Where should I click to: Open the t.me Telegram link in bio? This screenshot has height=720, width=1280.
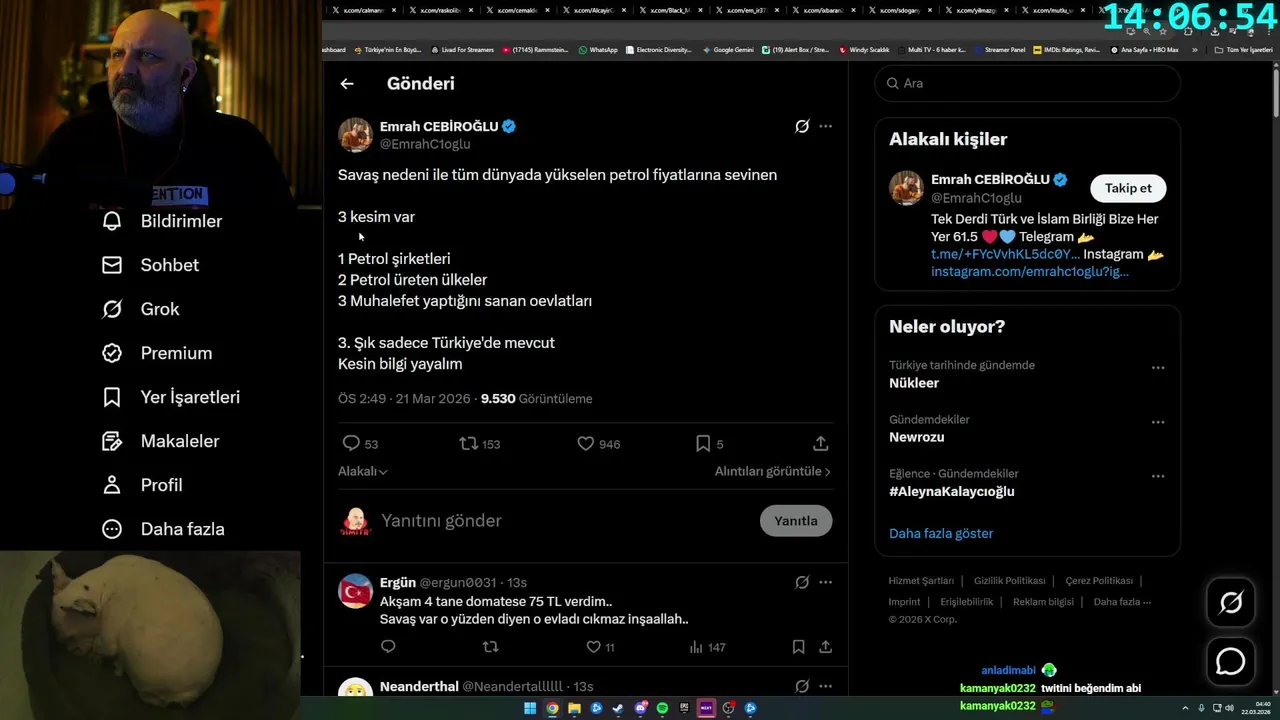[x=1005, y=254]
